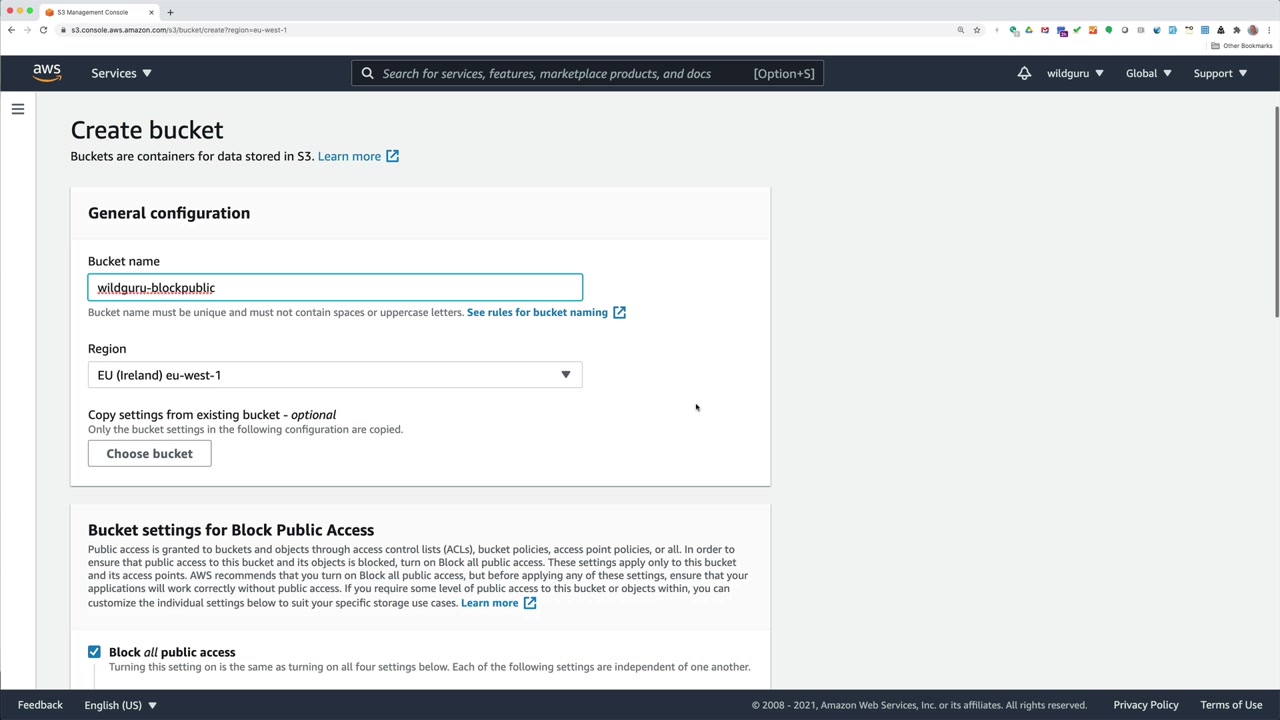The height and width of the screenshot is (720, 1280).
Task: Click the Bucket settings for Block Public Access heading
Action: (231, 530)
